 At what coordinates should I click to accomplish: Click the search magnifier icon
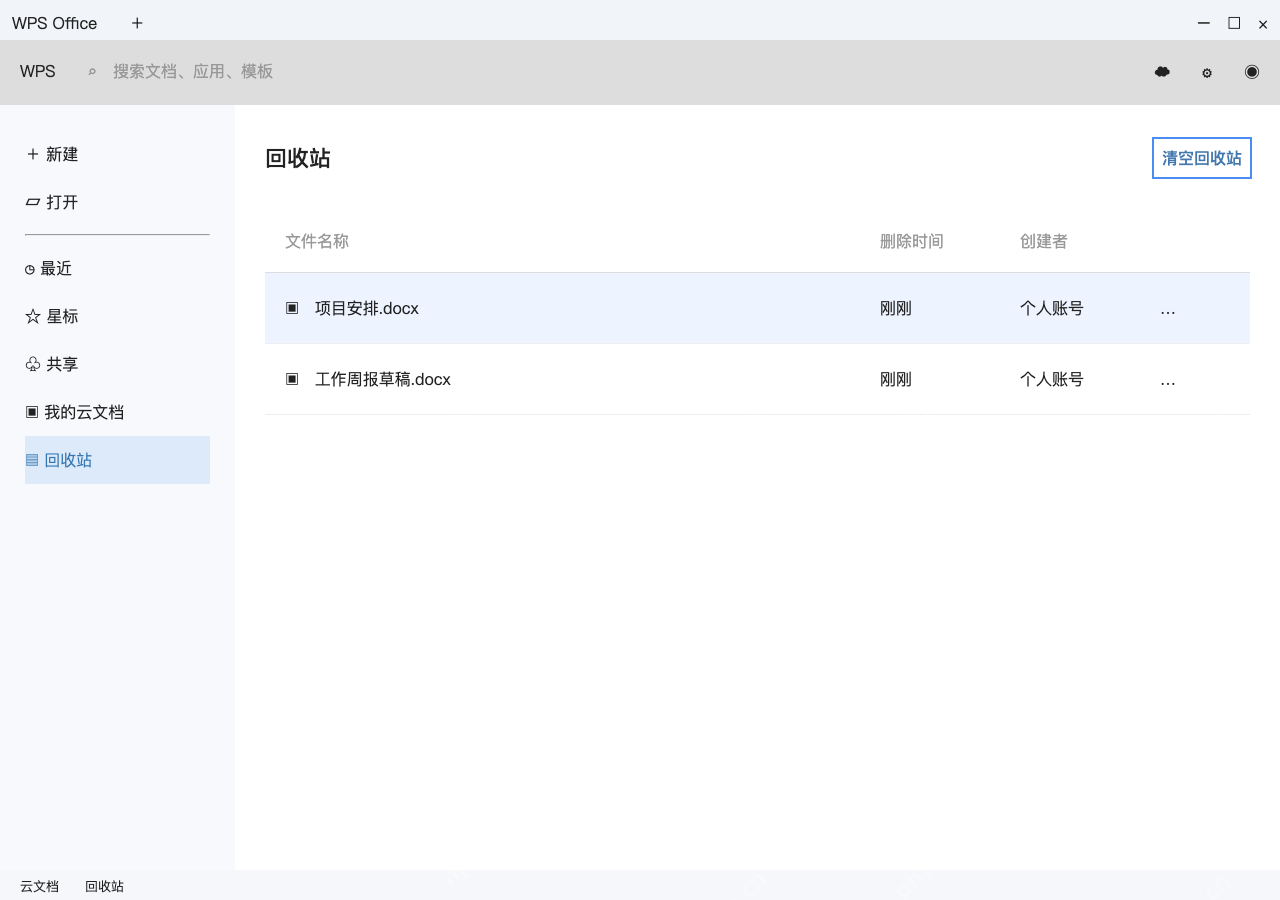92,72
